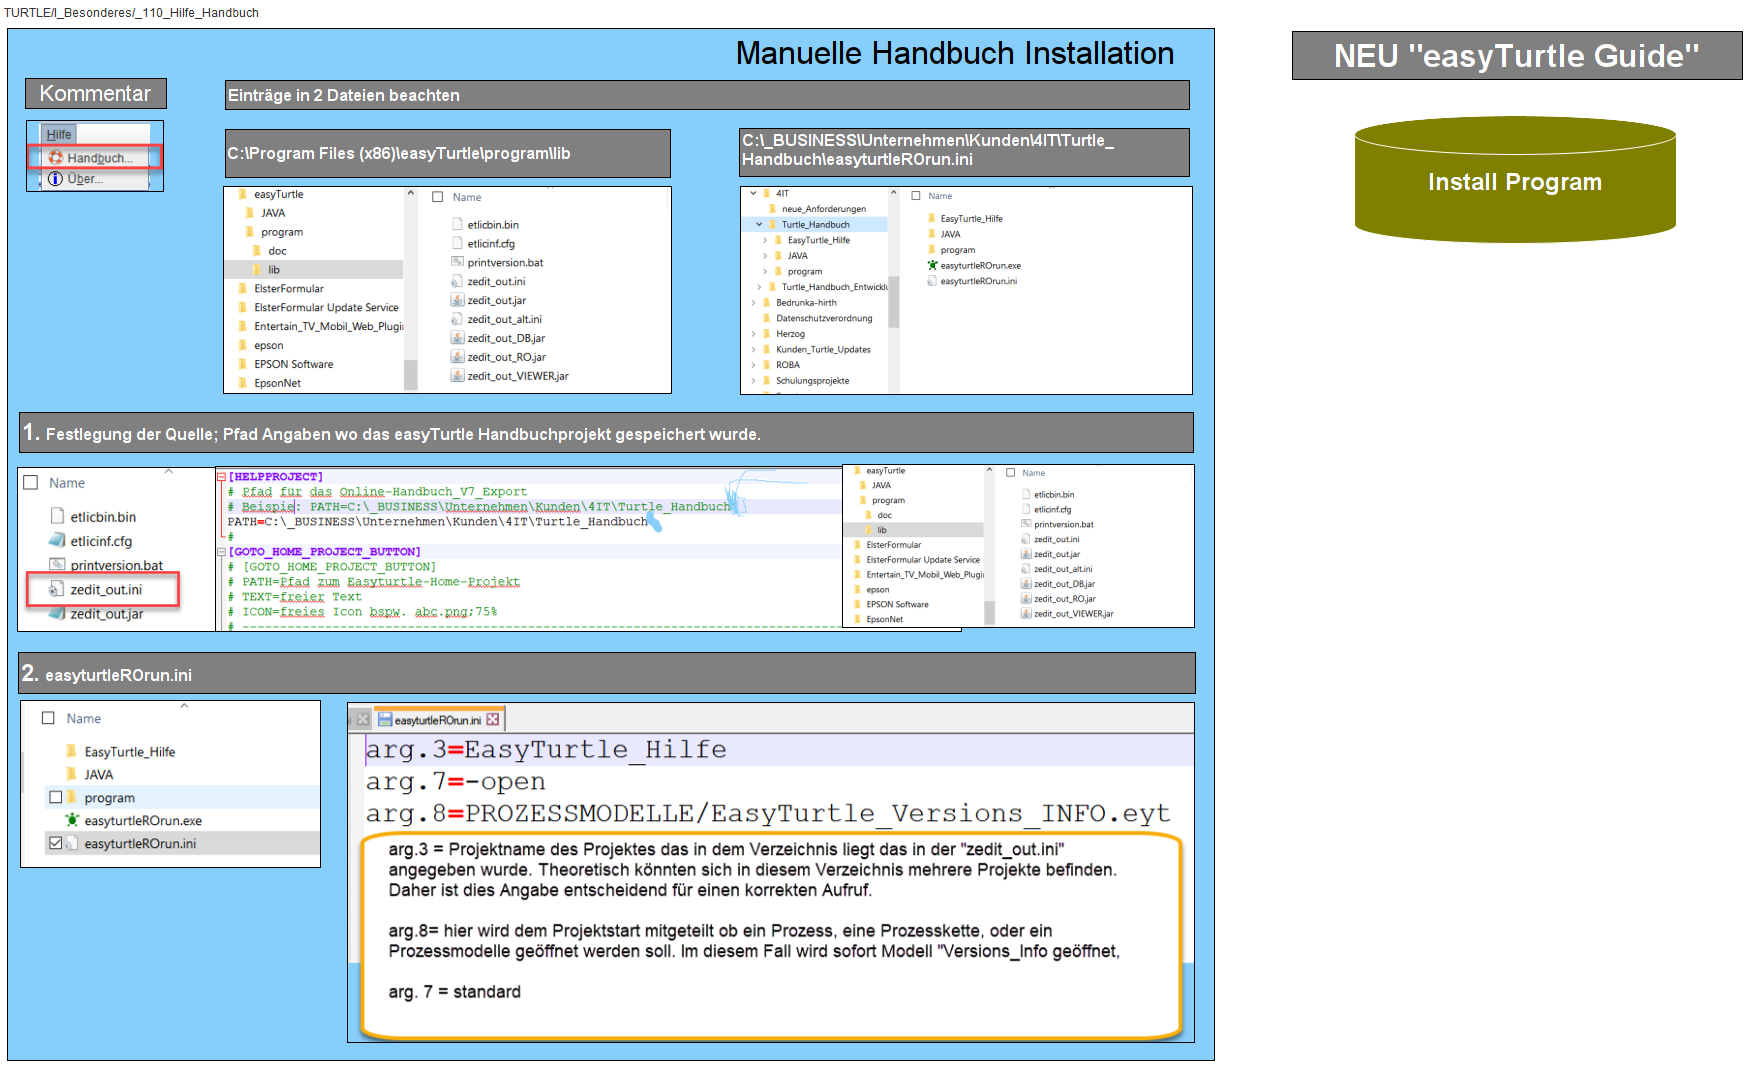Toggle Name header checkbox in step 2 list
The height and width of the screenshot is (1069, 1750).
(48, 718)
